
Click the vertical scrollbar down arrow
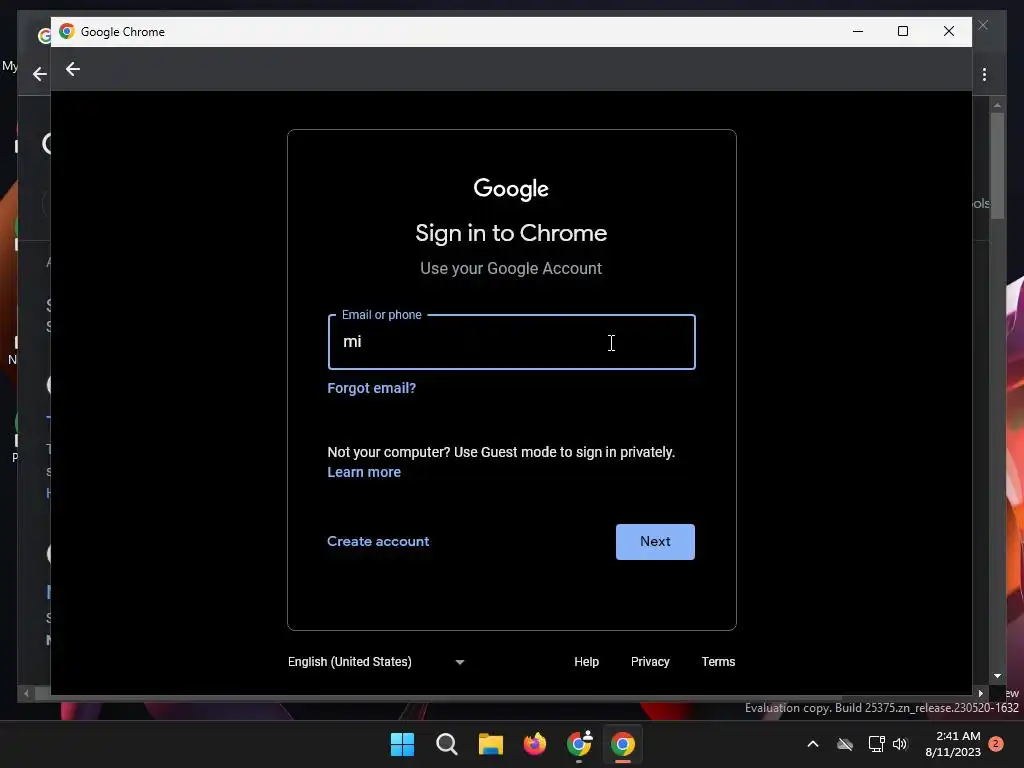(997, 676)
